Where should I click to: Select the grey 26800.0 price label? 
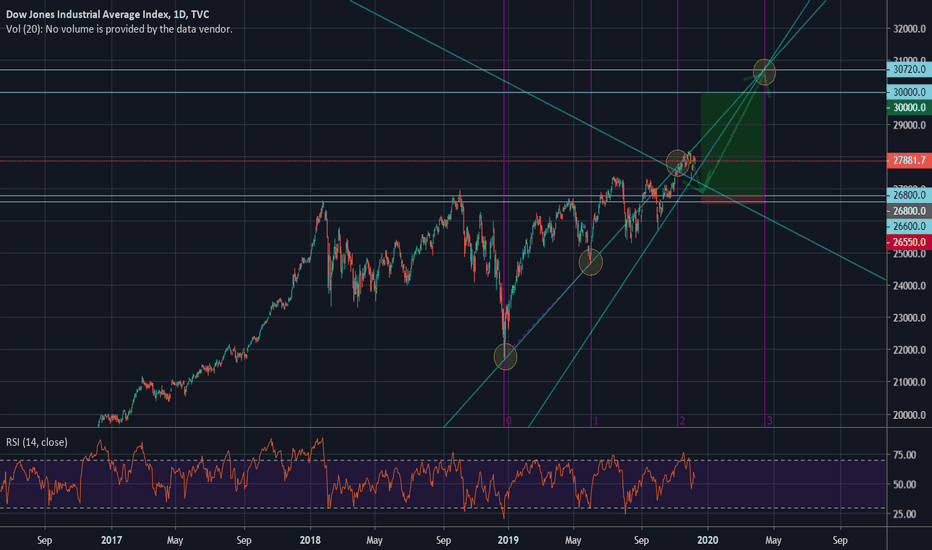(909, 211)
